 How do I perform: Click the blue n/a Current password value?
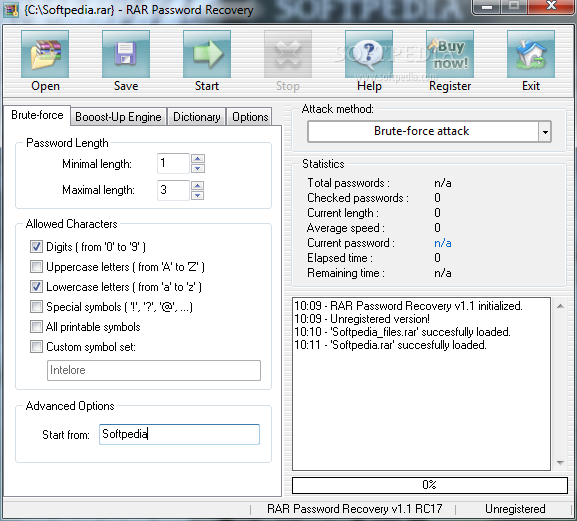443,243
